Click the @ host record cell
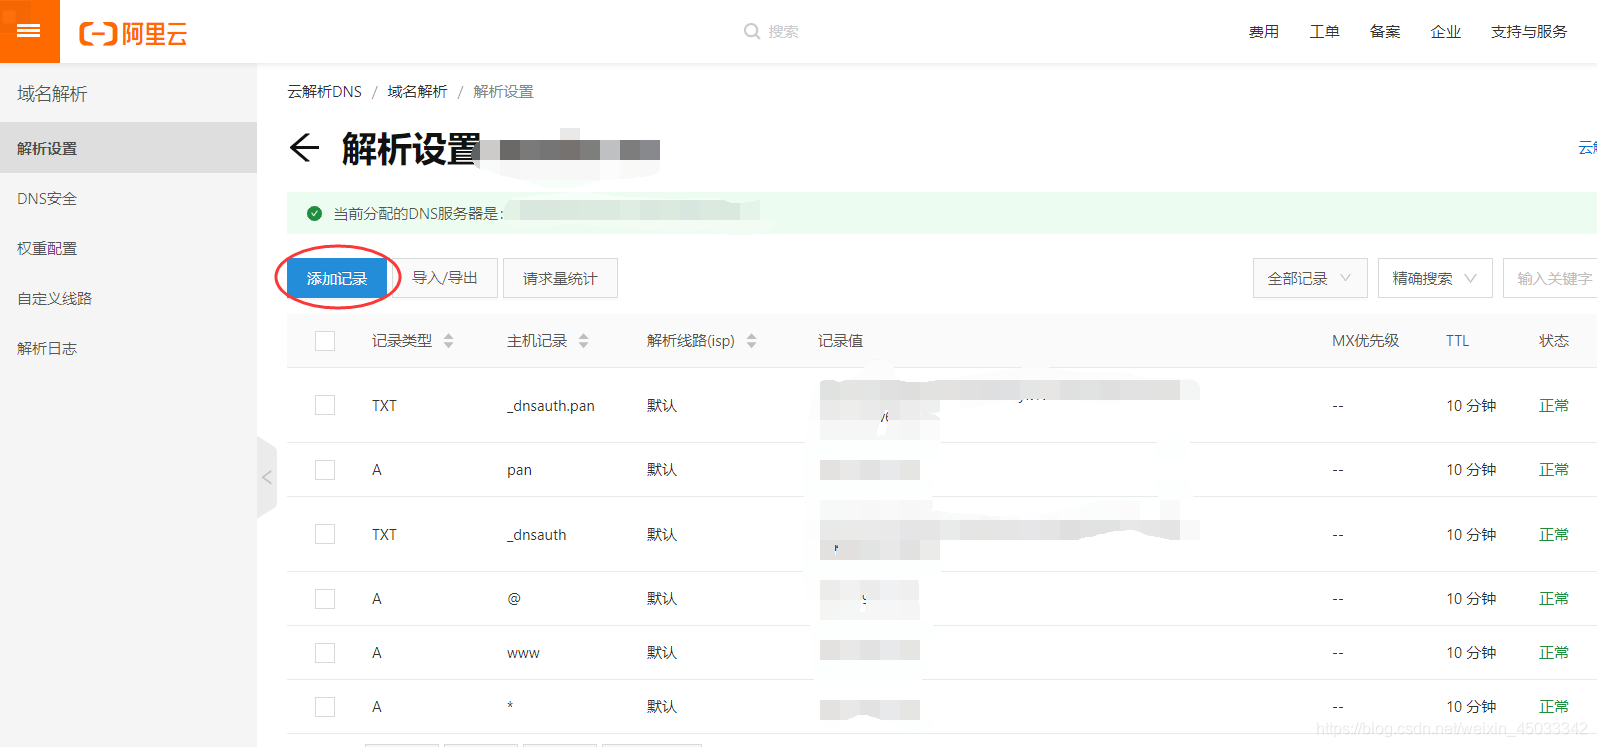The width and height of the screenshot is (1597, 747). (514, 599)
